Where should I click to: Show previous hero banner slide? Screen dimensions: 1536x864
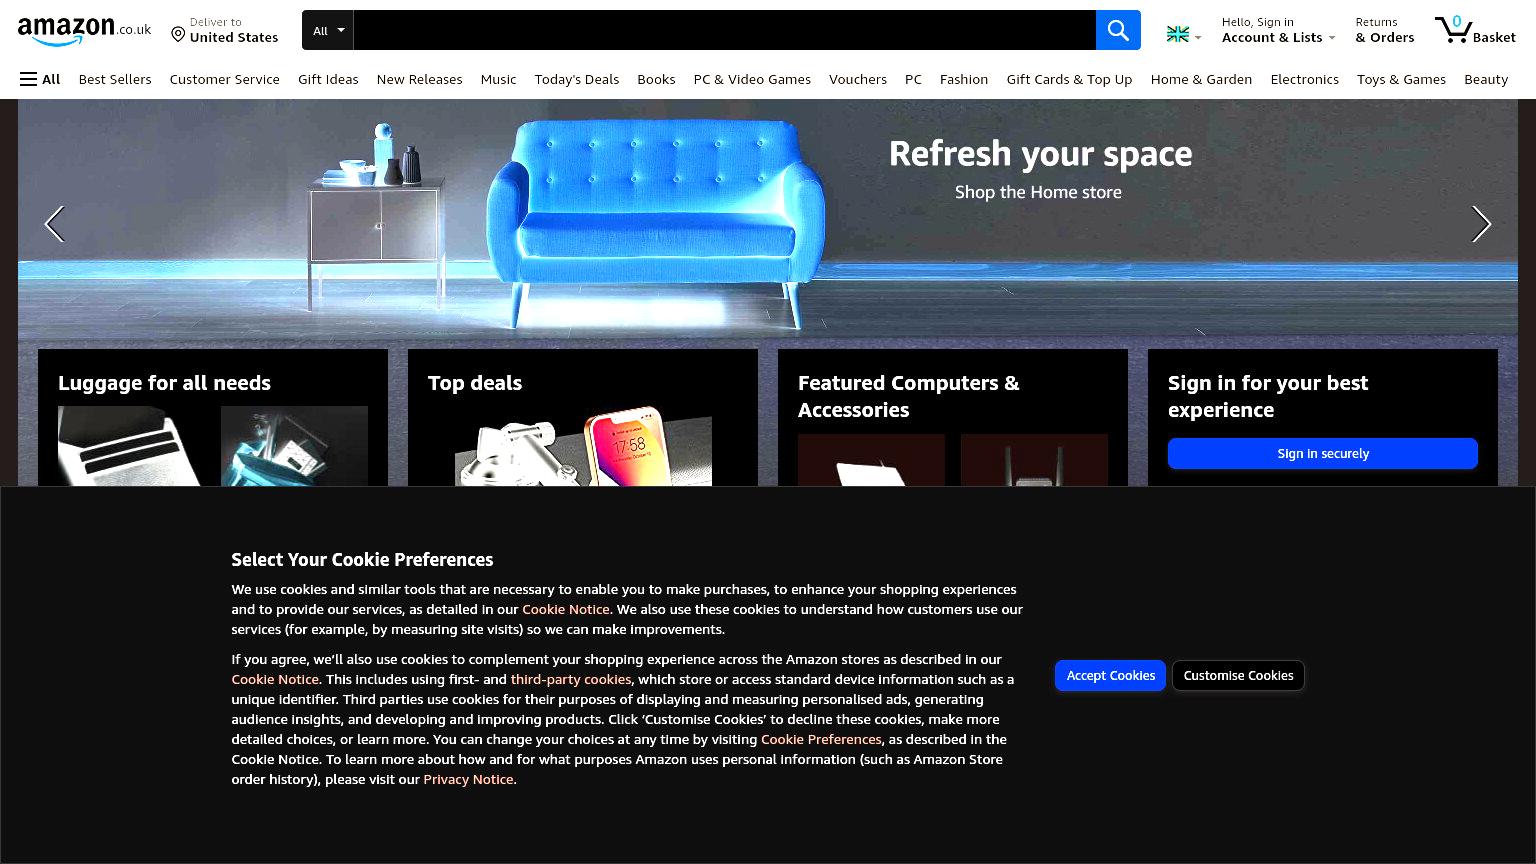(55, 224)
